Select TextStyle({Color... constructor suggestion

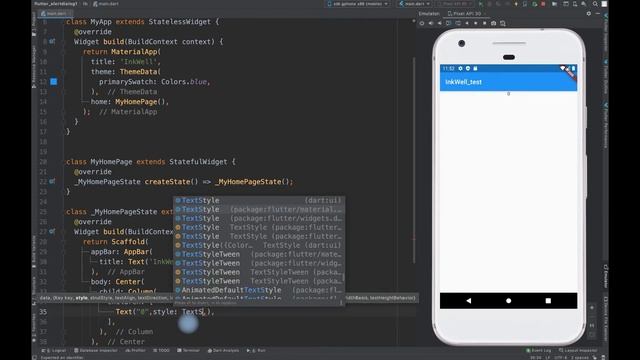[259, 245]
